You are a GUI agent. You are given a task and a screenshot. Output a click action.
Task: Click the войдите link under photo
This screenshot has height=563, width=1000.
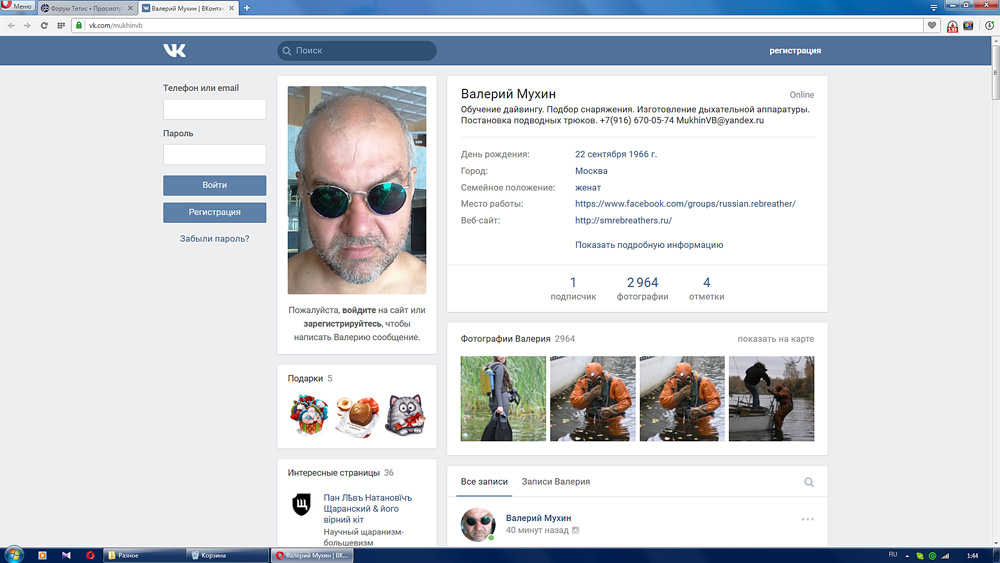[359, 310]
